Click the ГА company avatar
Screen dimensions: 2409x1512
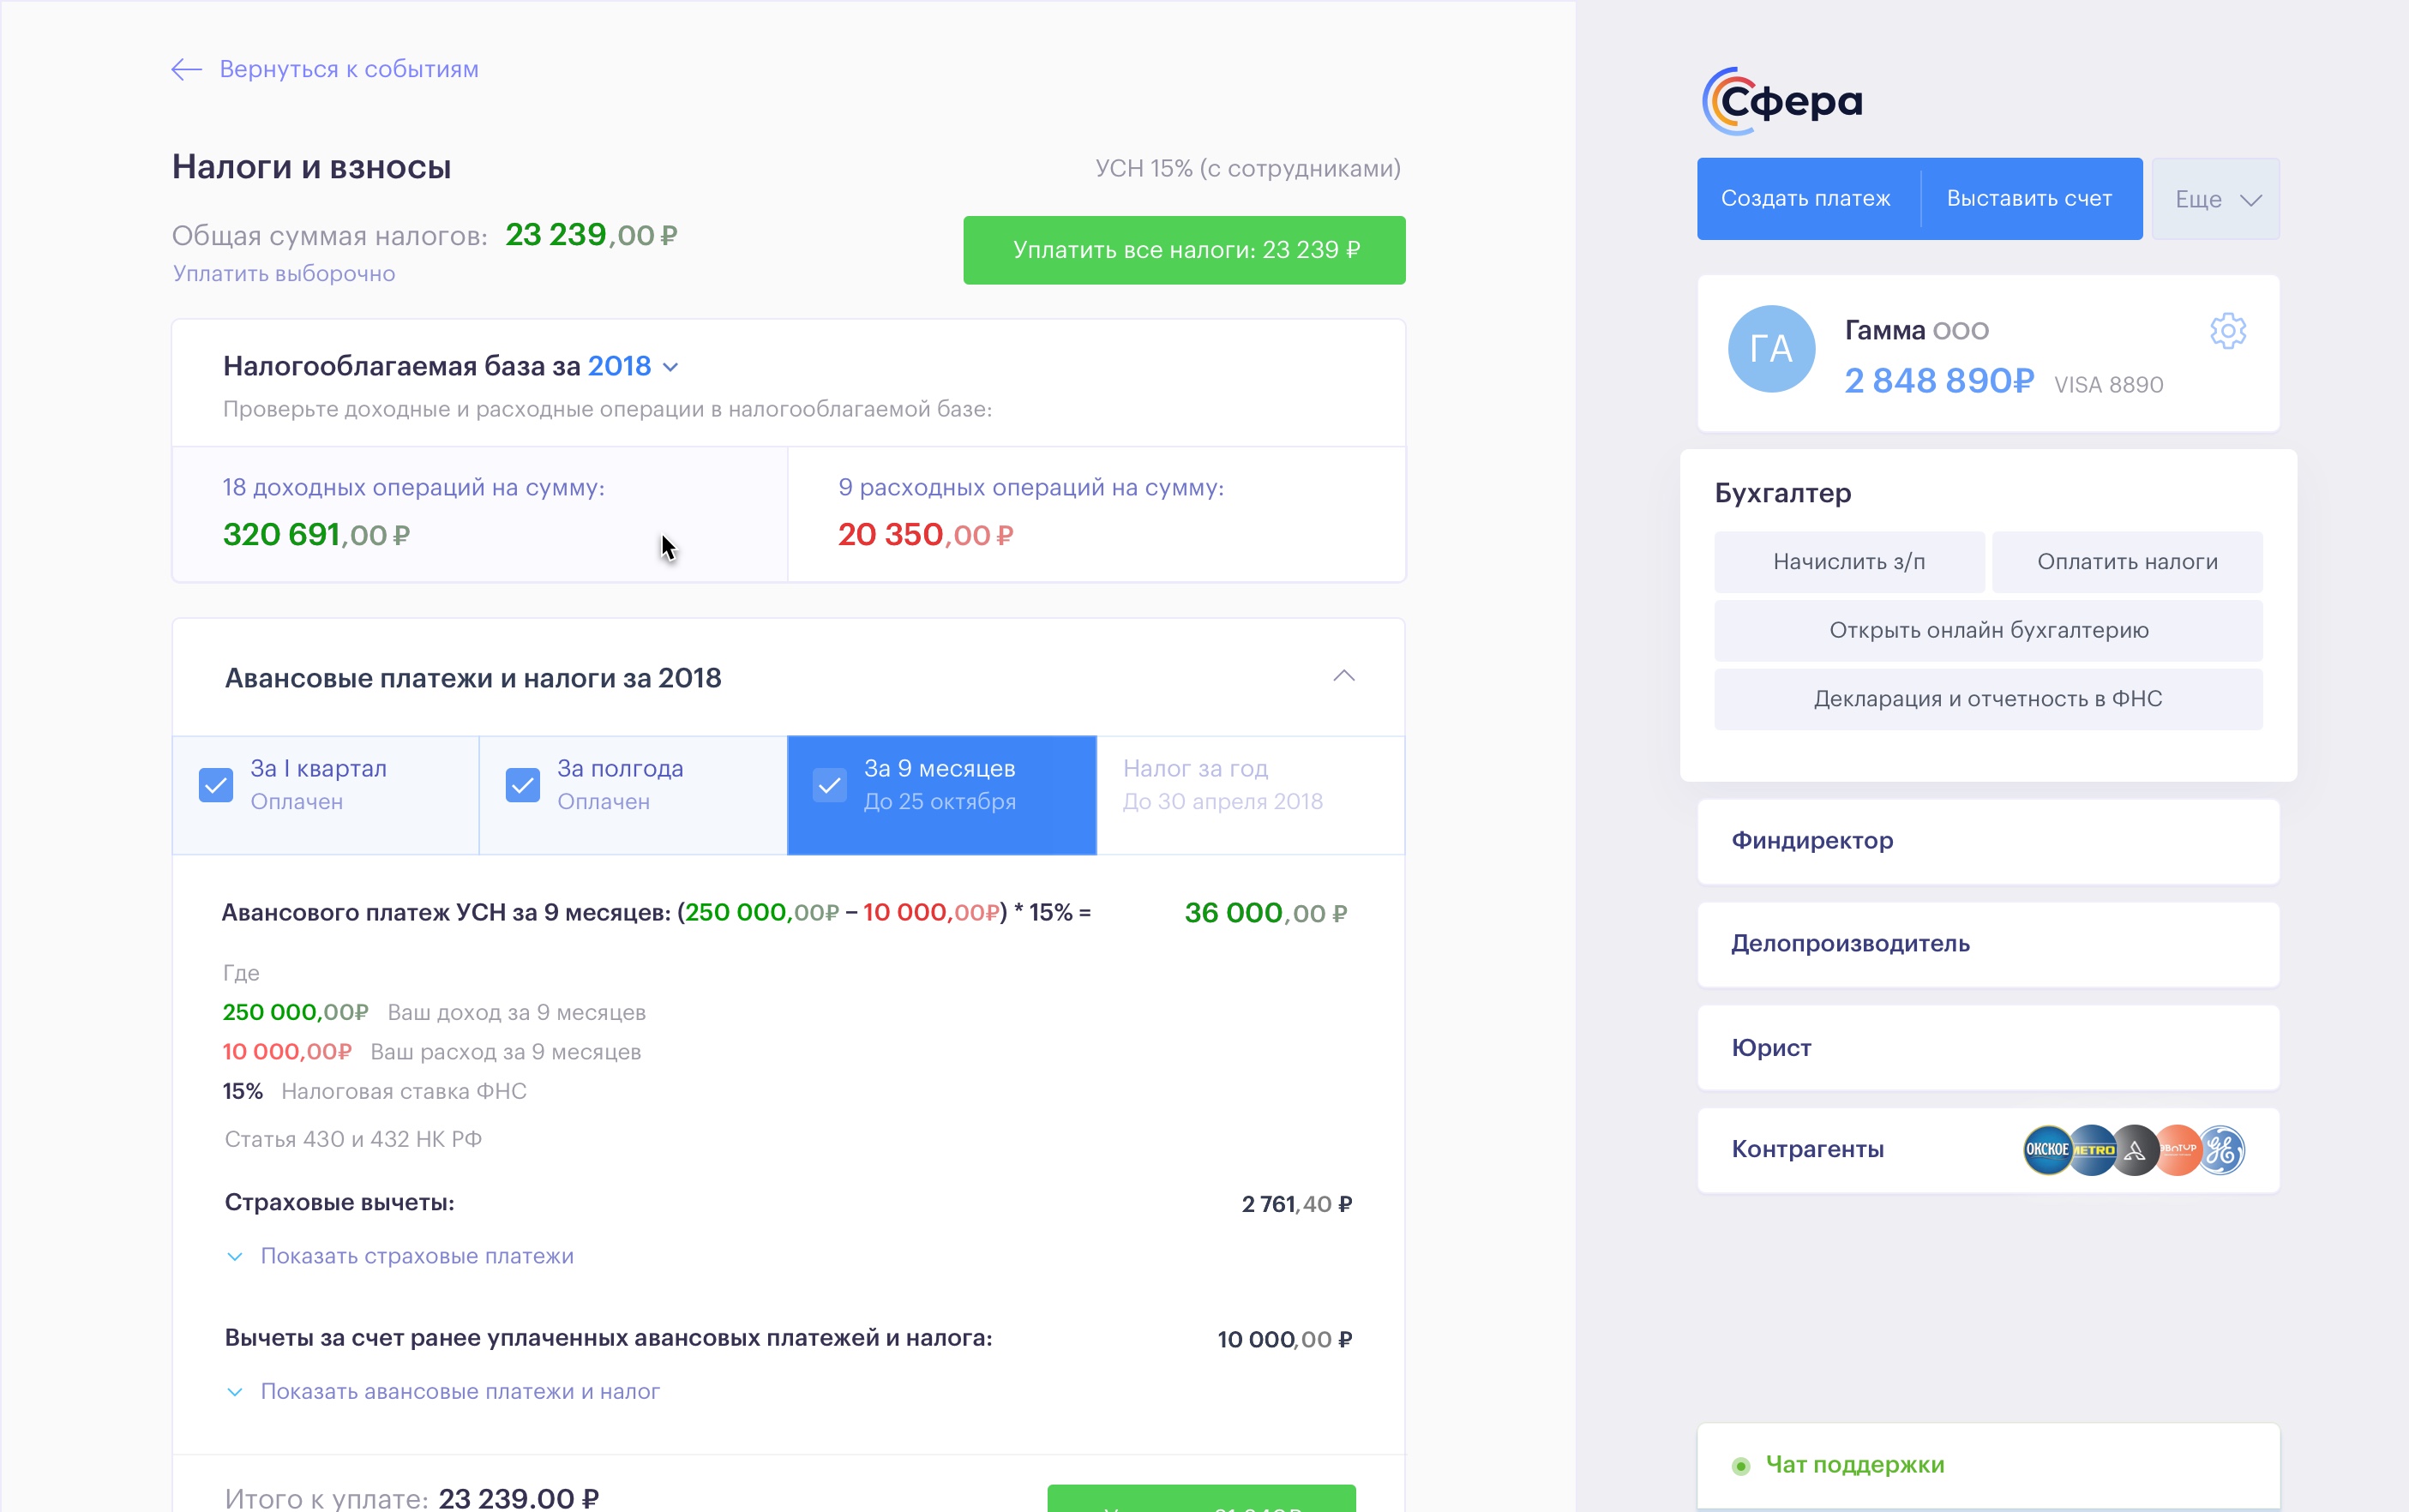[1770, 349]
